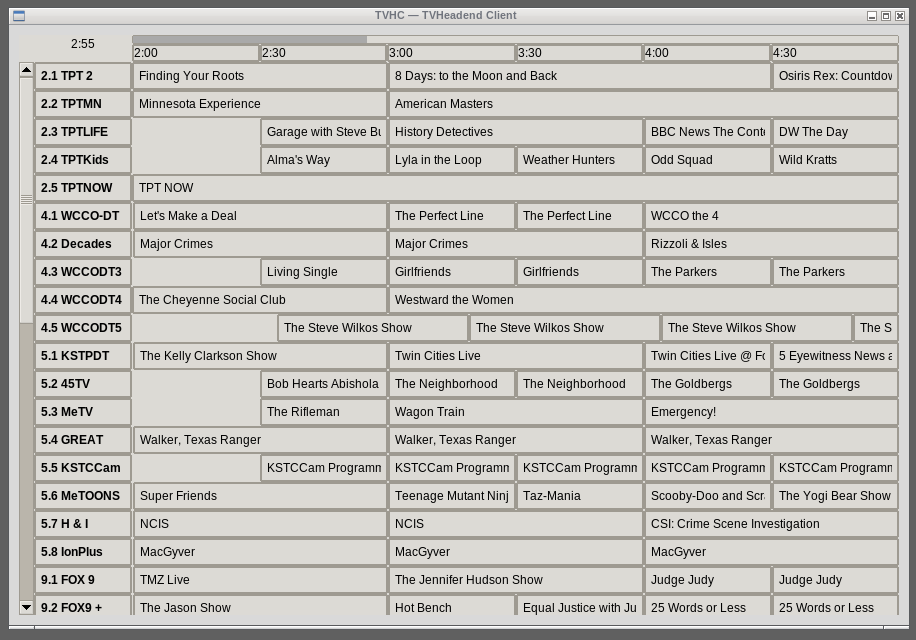Select the 2:00 time slot header
This screenshot has height=640, width=916.
(x=196, y=53)
